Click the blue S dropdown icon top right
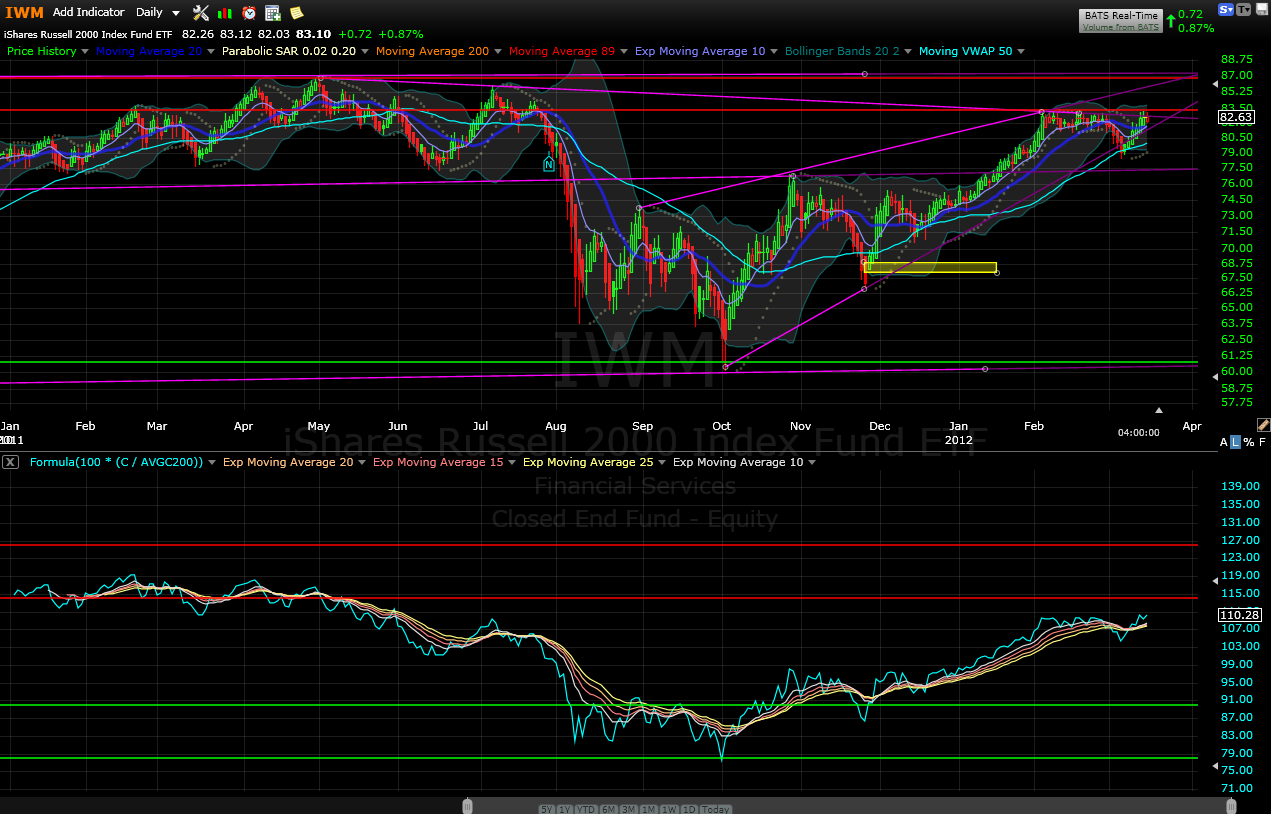Screen dimensions: 1272x814 pyautogui.click(x=1226, y=9)
